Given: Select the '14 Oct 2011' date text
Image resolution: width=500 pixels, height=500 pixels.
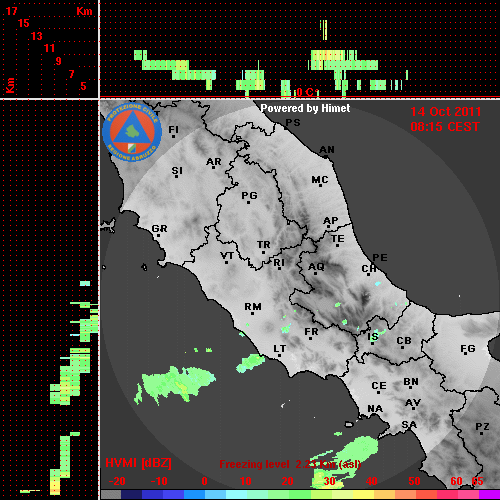Looking at the screenshot, I should coord(446,112).
